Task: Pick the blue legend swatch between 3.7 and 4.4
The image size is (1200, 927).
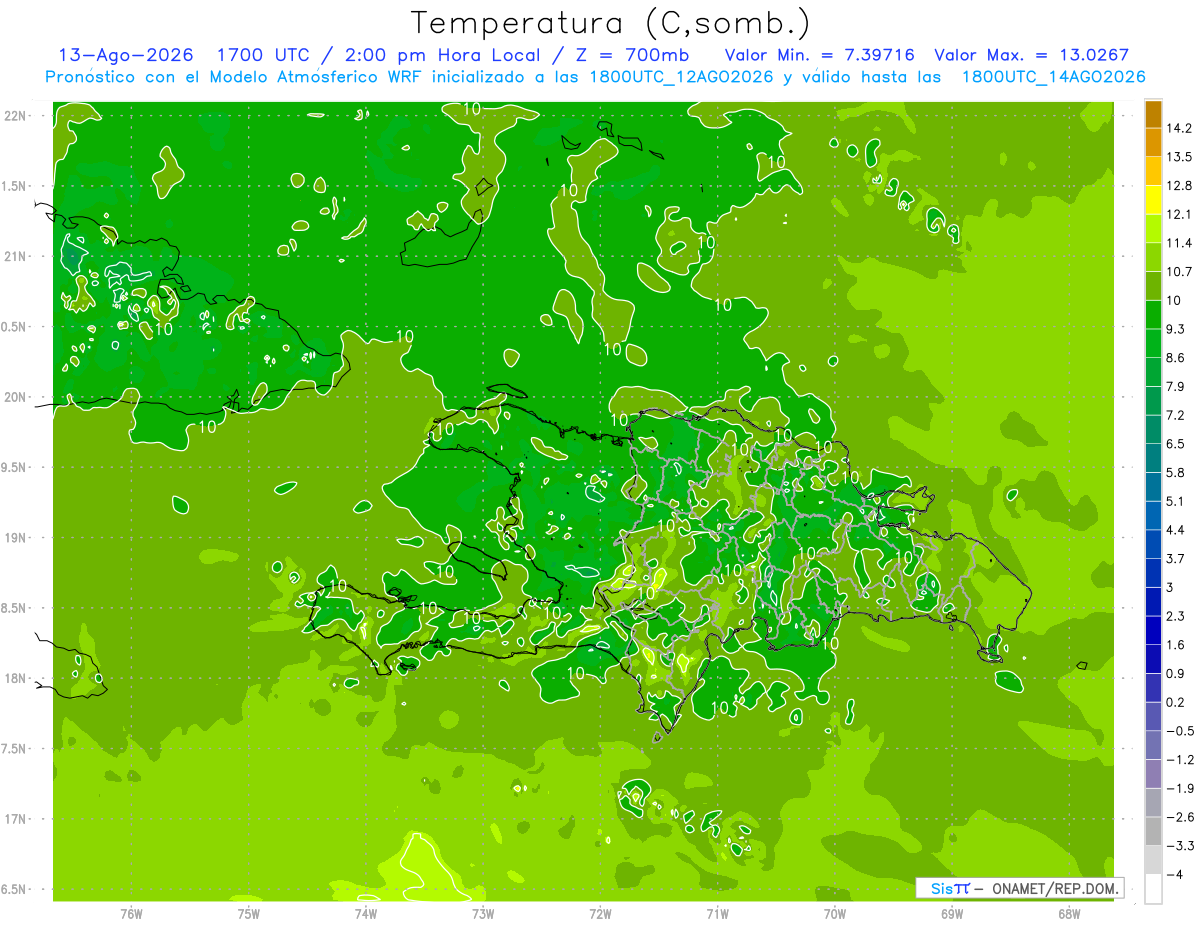Action: click(x=1153, y=544)
